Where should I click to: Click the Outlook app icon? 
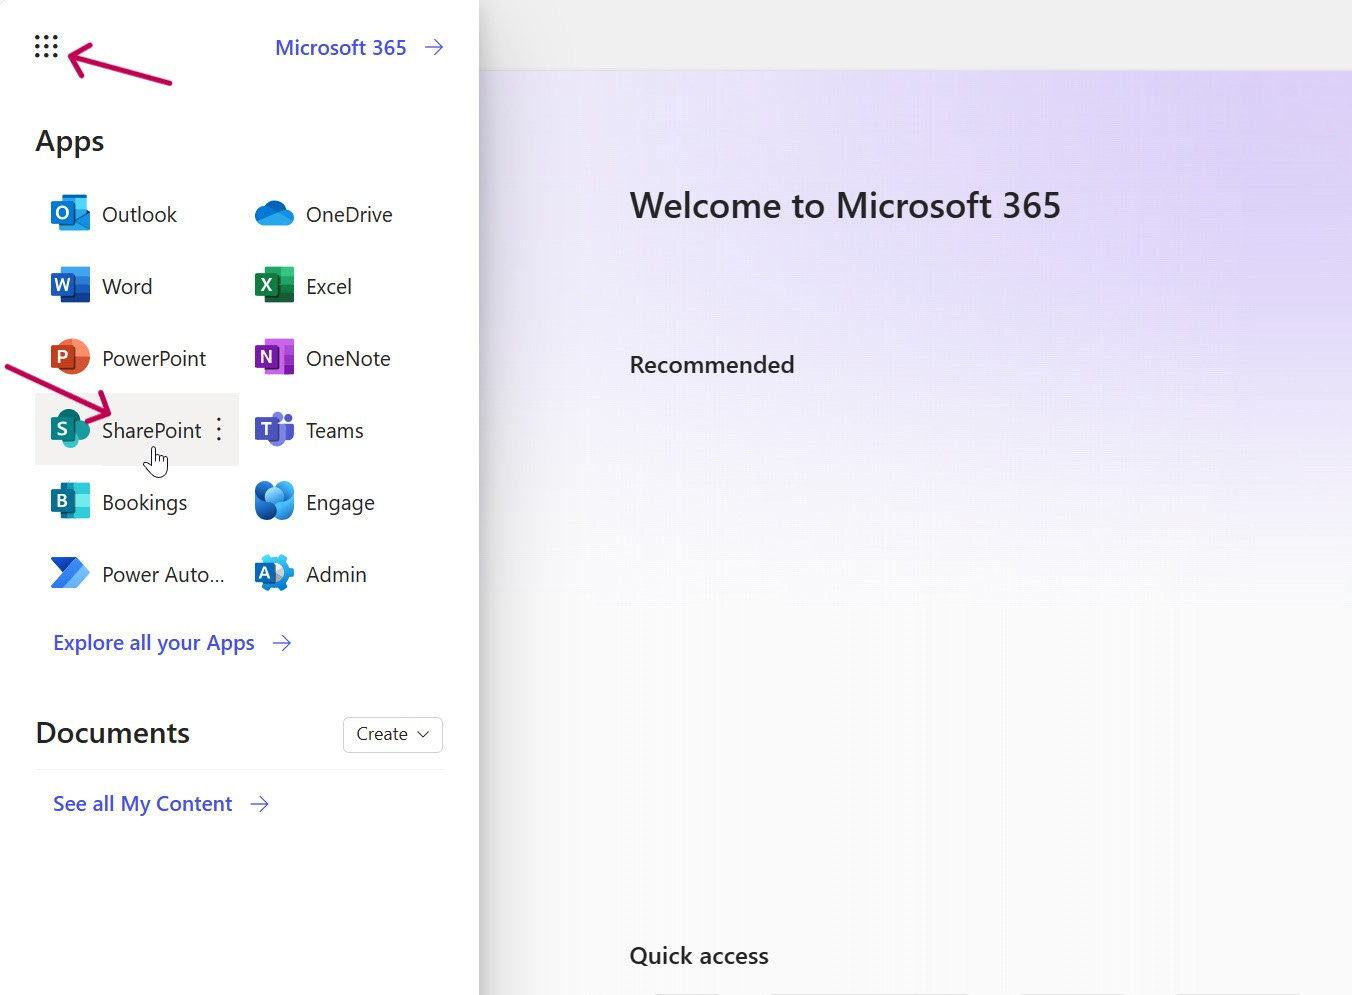pyautogui.click(x=70, y=213)
